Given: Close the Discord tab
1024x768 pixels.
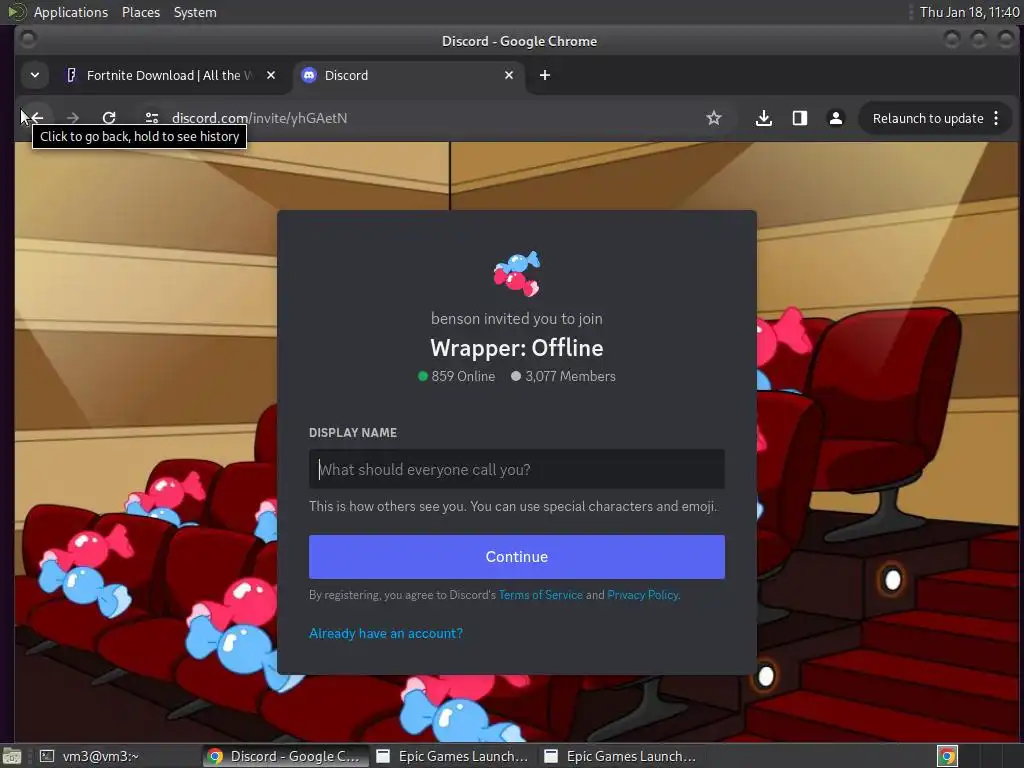Looking at the screenshot, I should coord(509,75).
